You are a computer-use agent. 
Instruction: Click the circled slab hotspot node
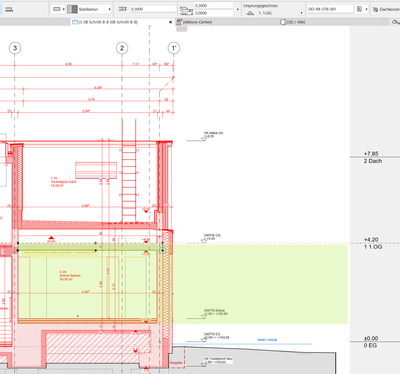(x=162, y=250)
